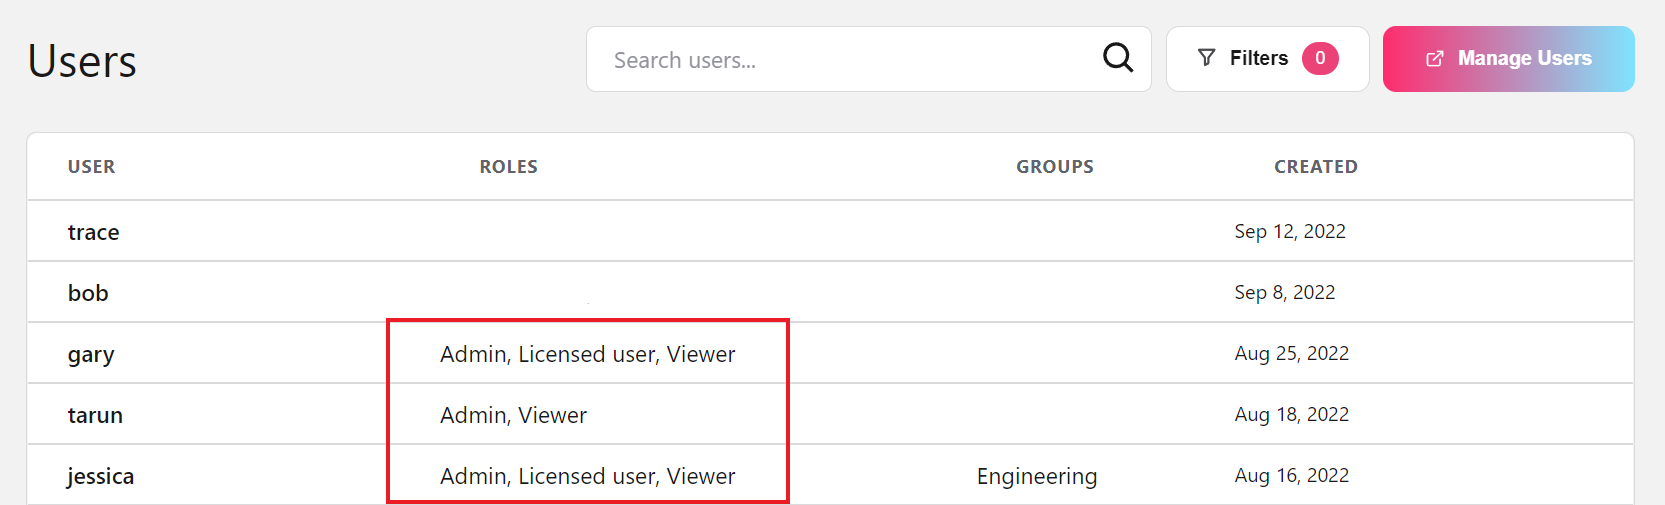Open user gary

[91, 355]
